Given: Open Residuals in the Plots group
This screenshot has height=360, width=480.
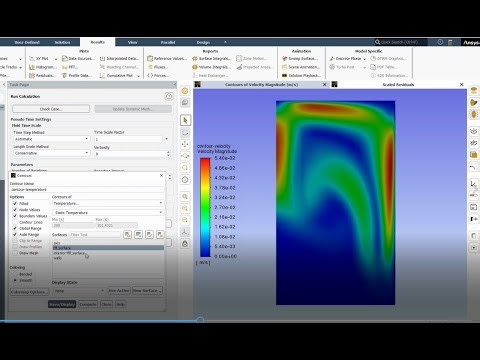Looking at the screenshot, I should click(42, 76).
